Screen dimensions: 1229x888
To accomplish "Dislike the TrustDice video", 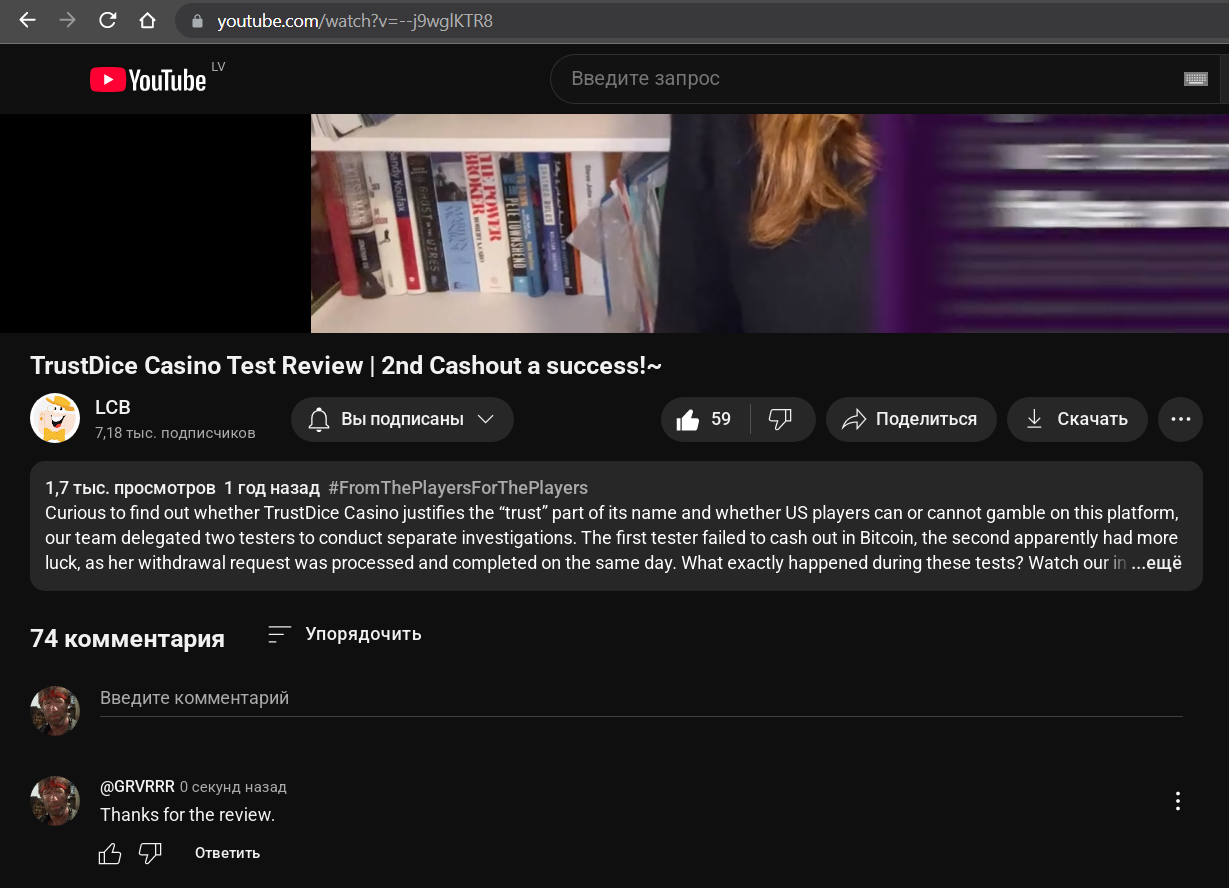I will [x=781, y=419].
